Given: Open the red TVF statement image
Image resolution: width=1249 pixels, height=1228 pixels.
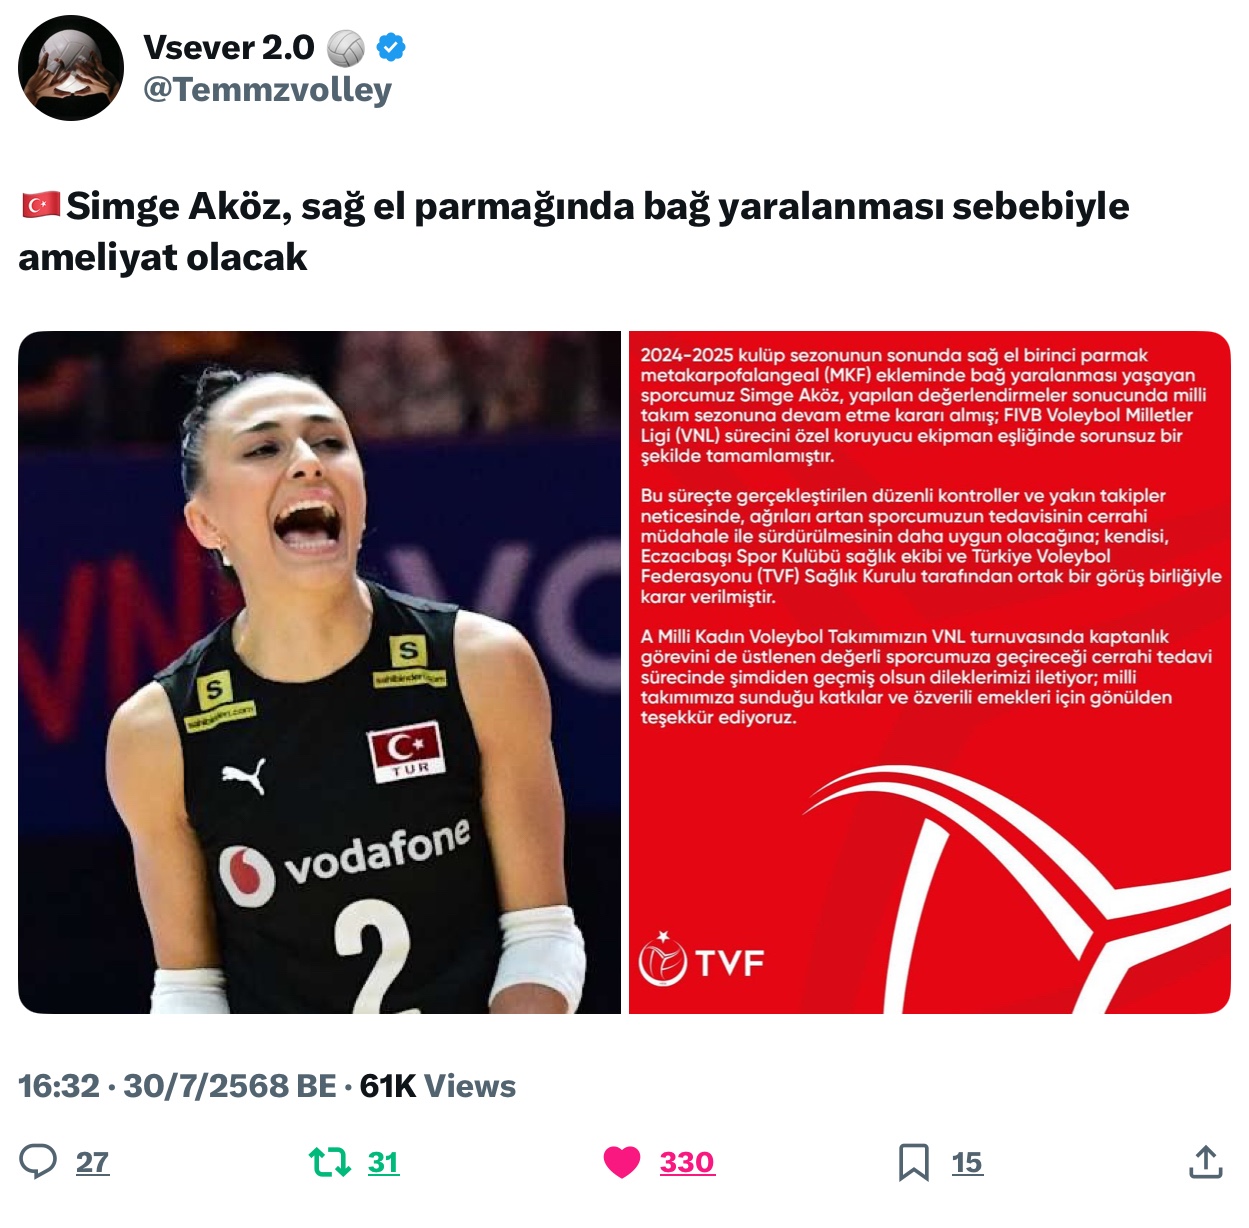Looking at the screenshot, I should (x=929, y=672).
